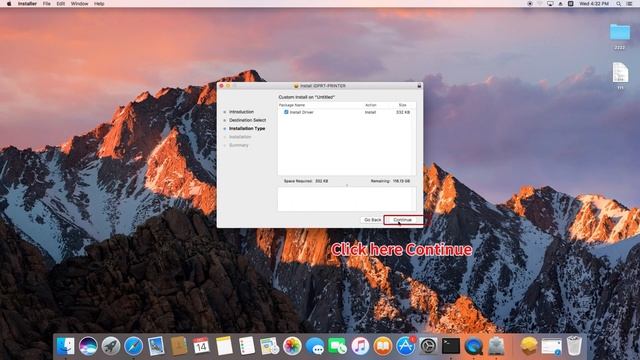
Task: Click the Wi-Fi icon in menu bar
Action: [x=540, y=4]
